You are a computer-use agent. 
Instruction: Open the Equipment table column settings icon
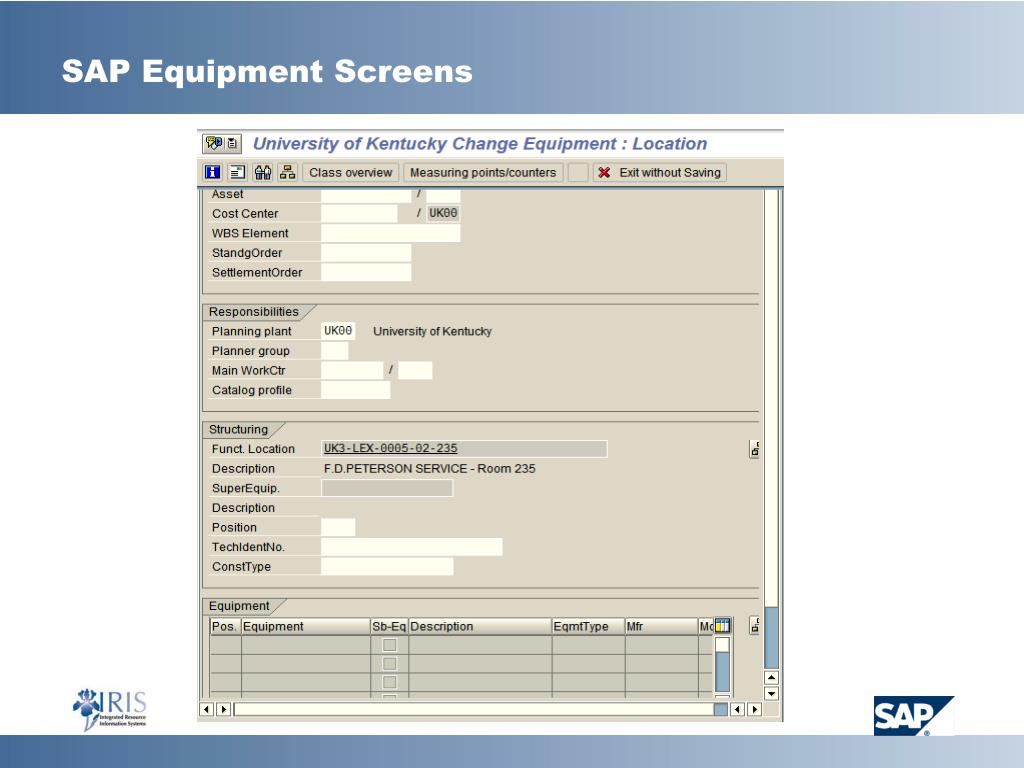[x=722, y=626]
